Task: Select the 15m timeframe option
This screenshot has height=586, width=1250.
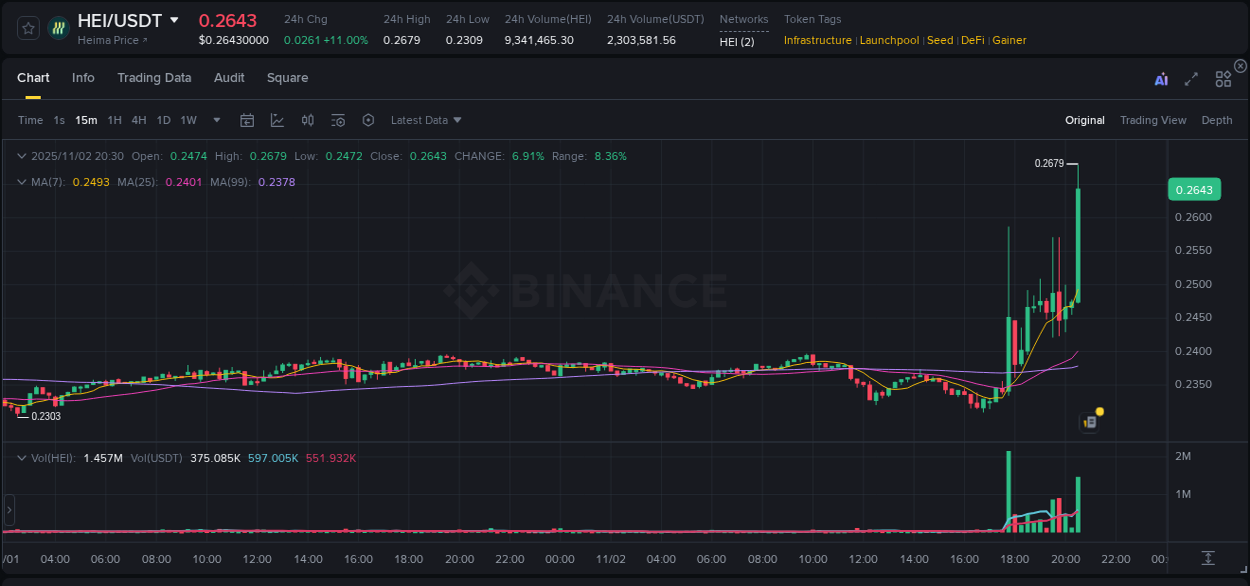Action: pyautogui.click(x=86, y=120)
